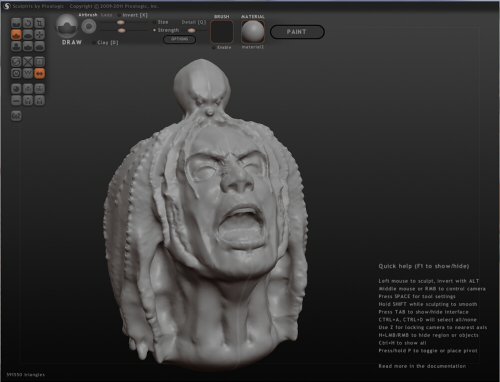Click the Open file icon
The image size is (500, 382).
point(28,100)
